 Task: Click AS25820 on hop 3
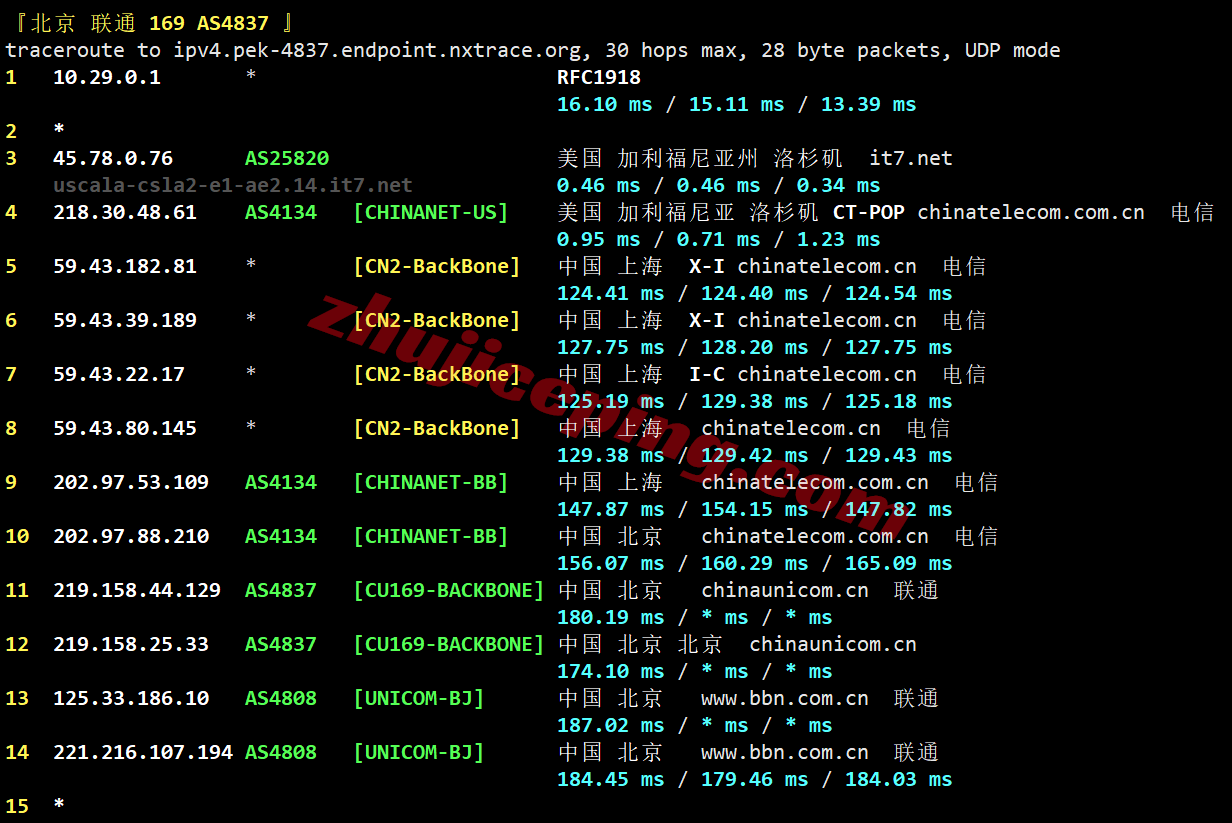click(287, 158)
